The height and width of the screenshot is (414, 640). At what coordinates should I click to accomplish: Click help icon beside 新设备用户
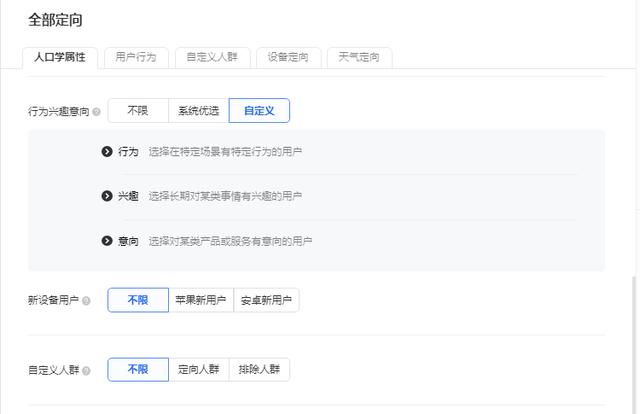coord(86,301)
